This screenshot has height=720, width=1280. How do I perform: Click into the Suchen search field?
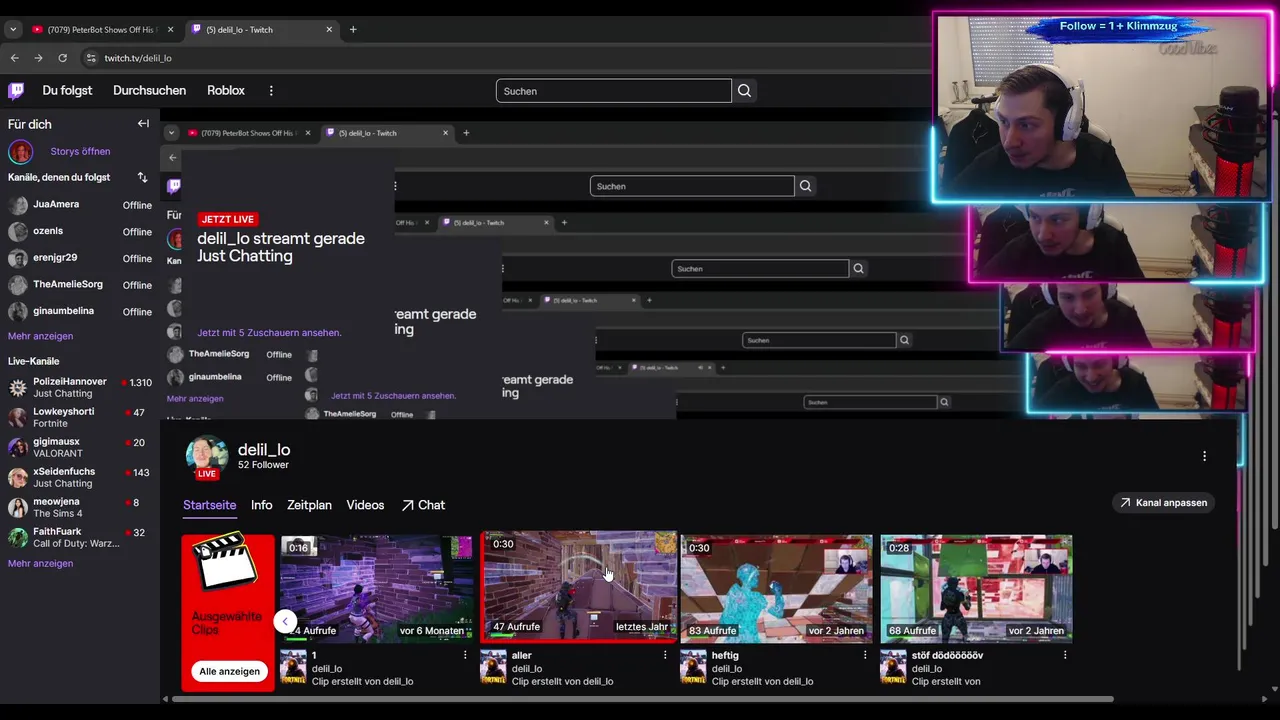pos(613,91)
